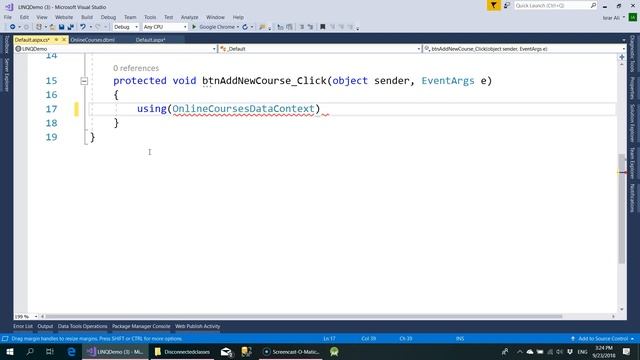Click the Undo toolbar icon
This screenshot has width=640, height=360.
83,27
